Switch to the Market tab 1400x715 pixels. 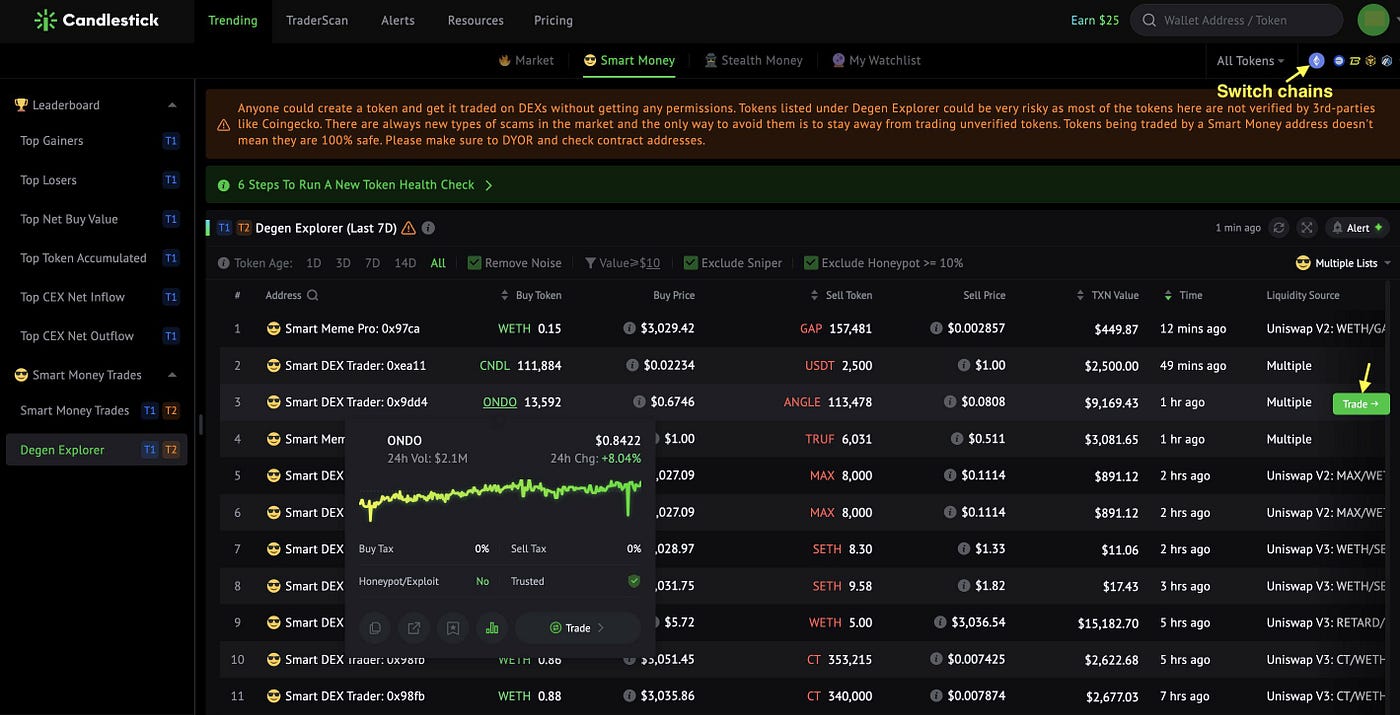click(x=526, y=61)
